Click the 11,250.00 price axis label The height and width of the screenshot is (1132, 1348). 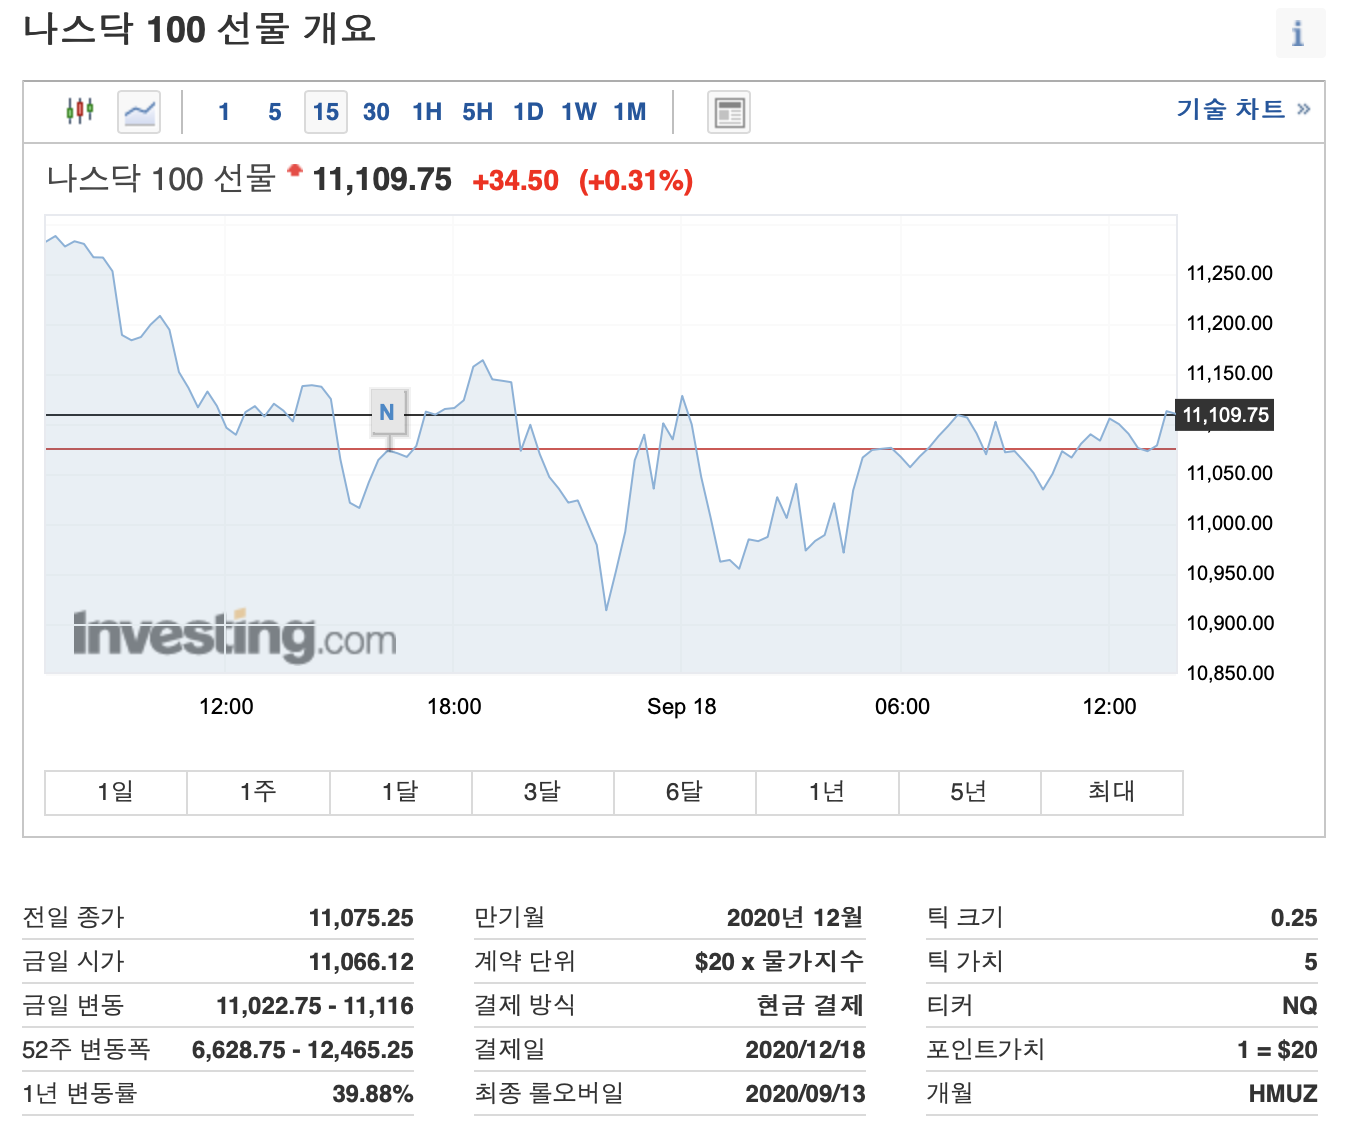pos(1230,273)
